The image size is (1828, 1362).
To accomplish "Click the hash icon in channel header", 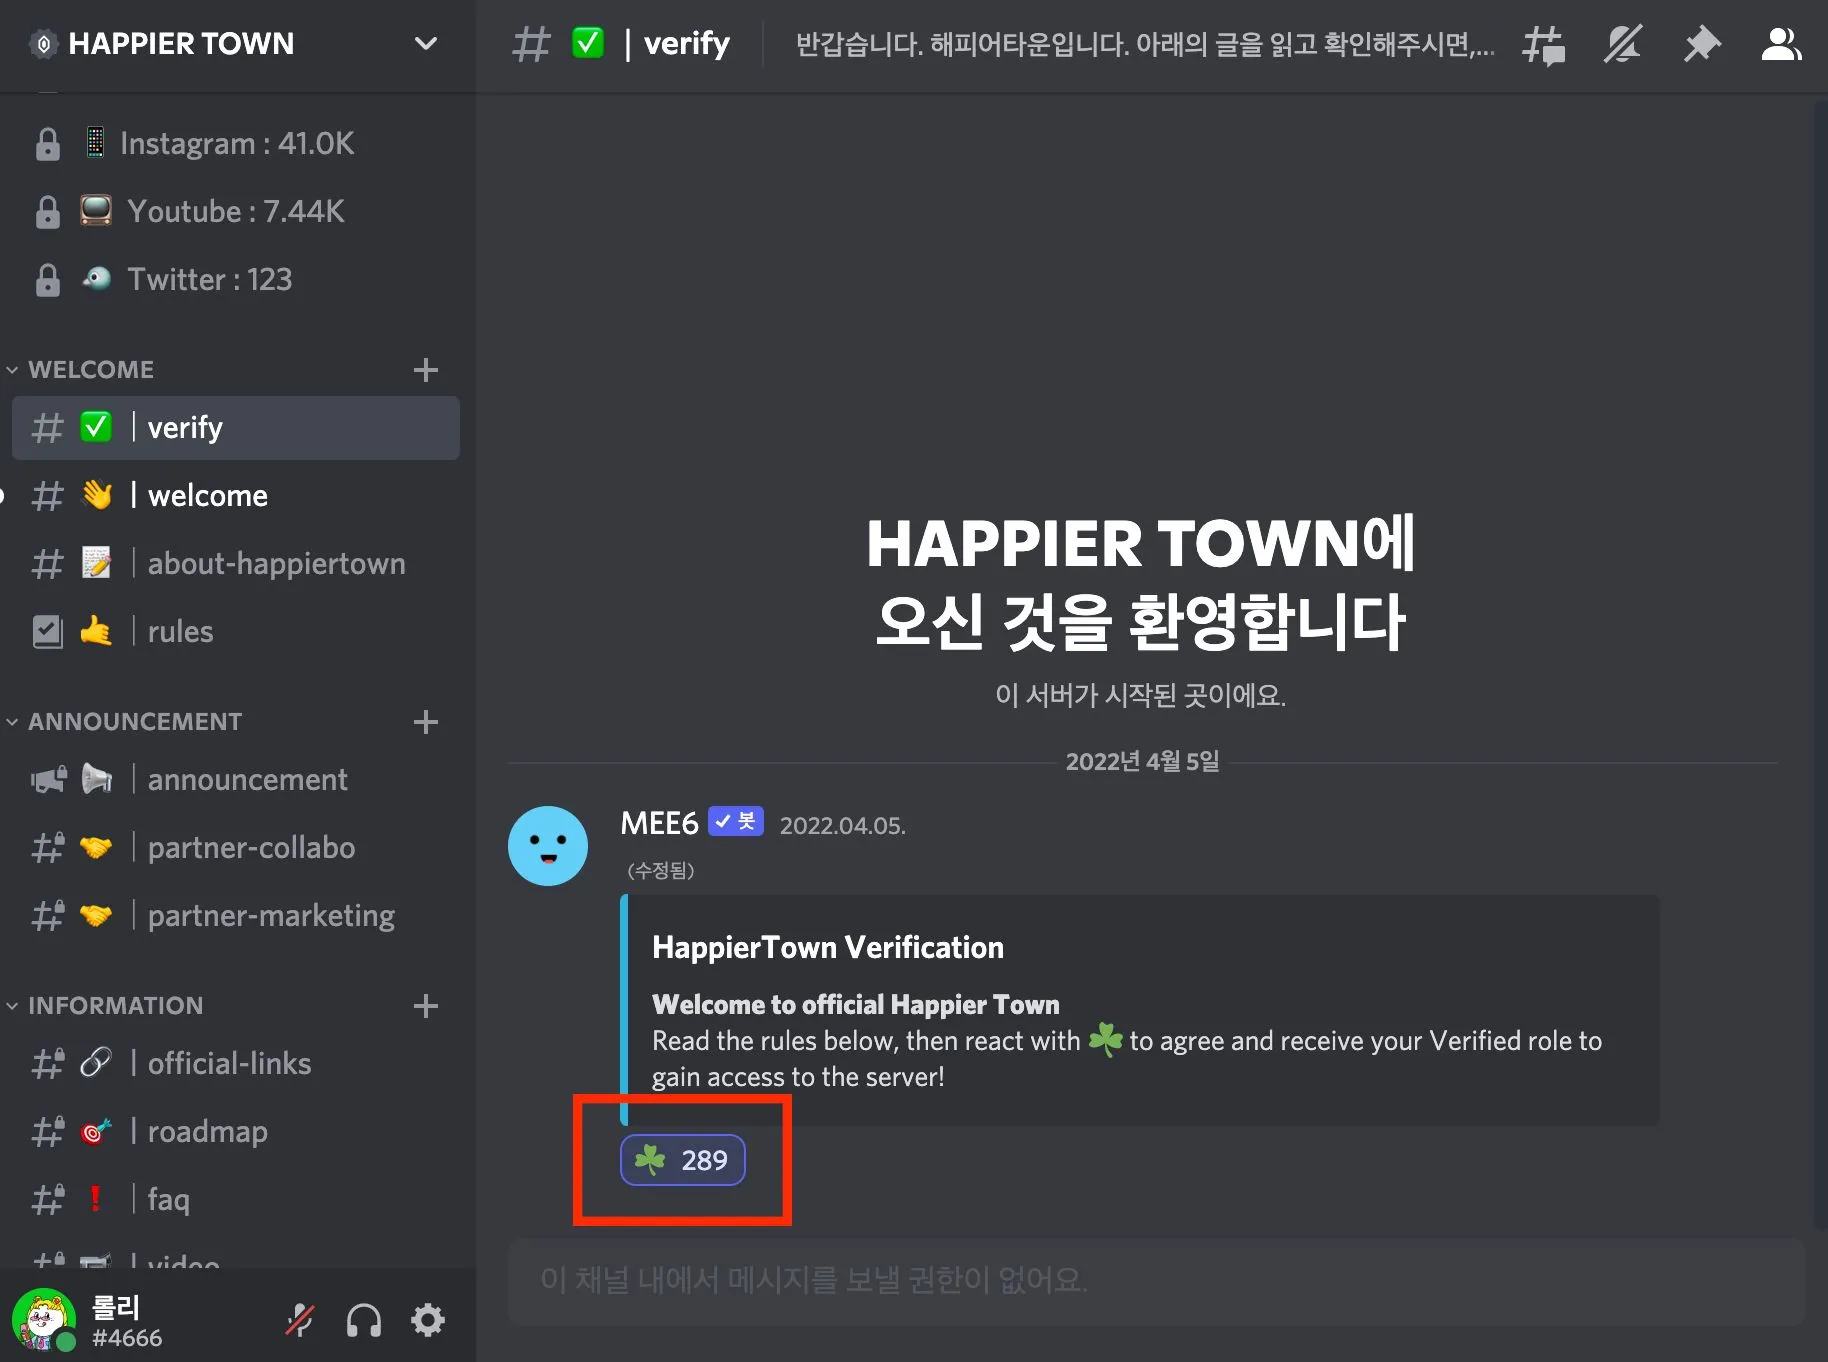I will pos(531,44).
